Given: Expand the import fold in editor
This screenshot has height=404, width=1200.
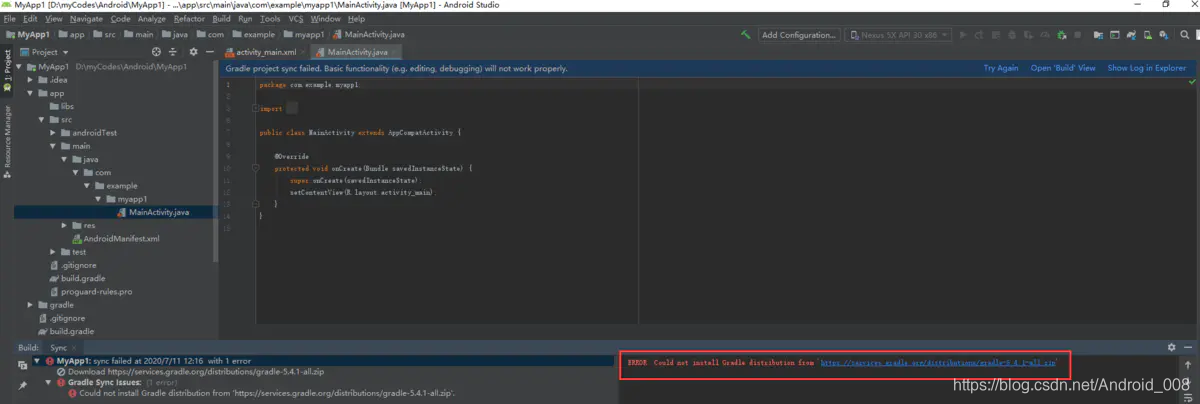Looking at the screenshot, I should point(257,108).
